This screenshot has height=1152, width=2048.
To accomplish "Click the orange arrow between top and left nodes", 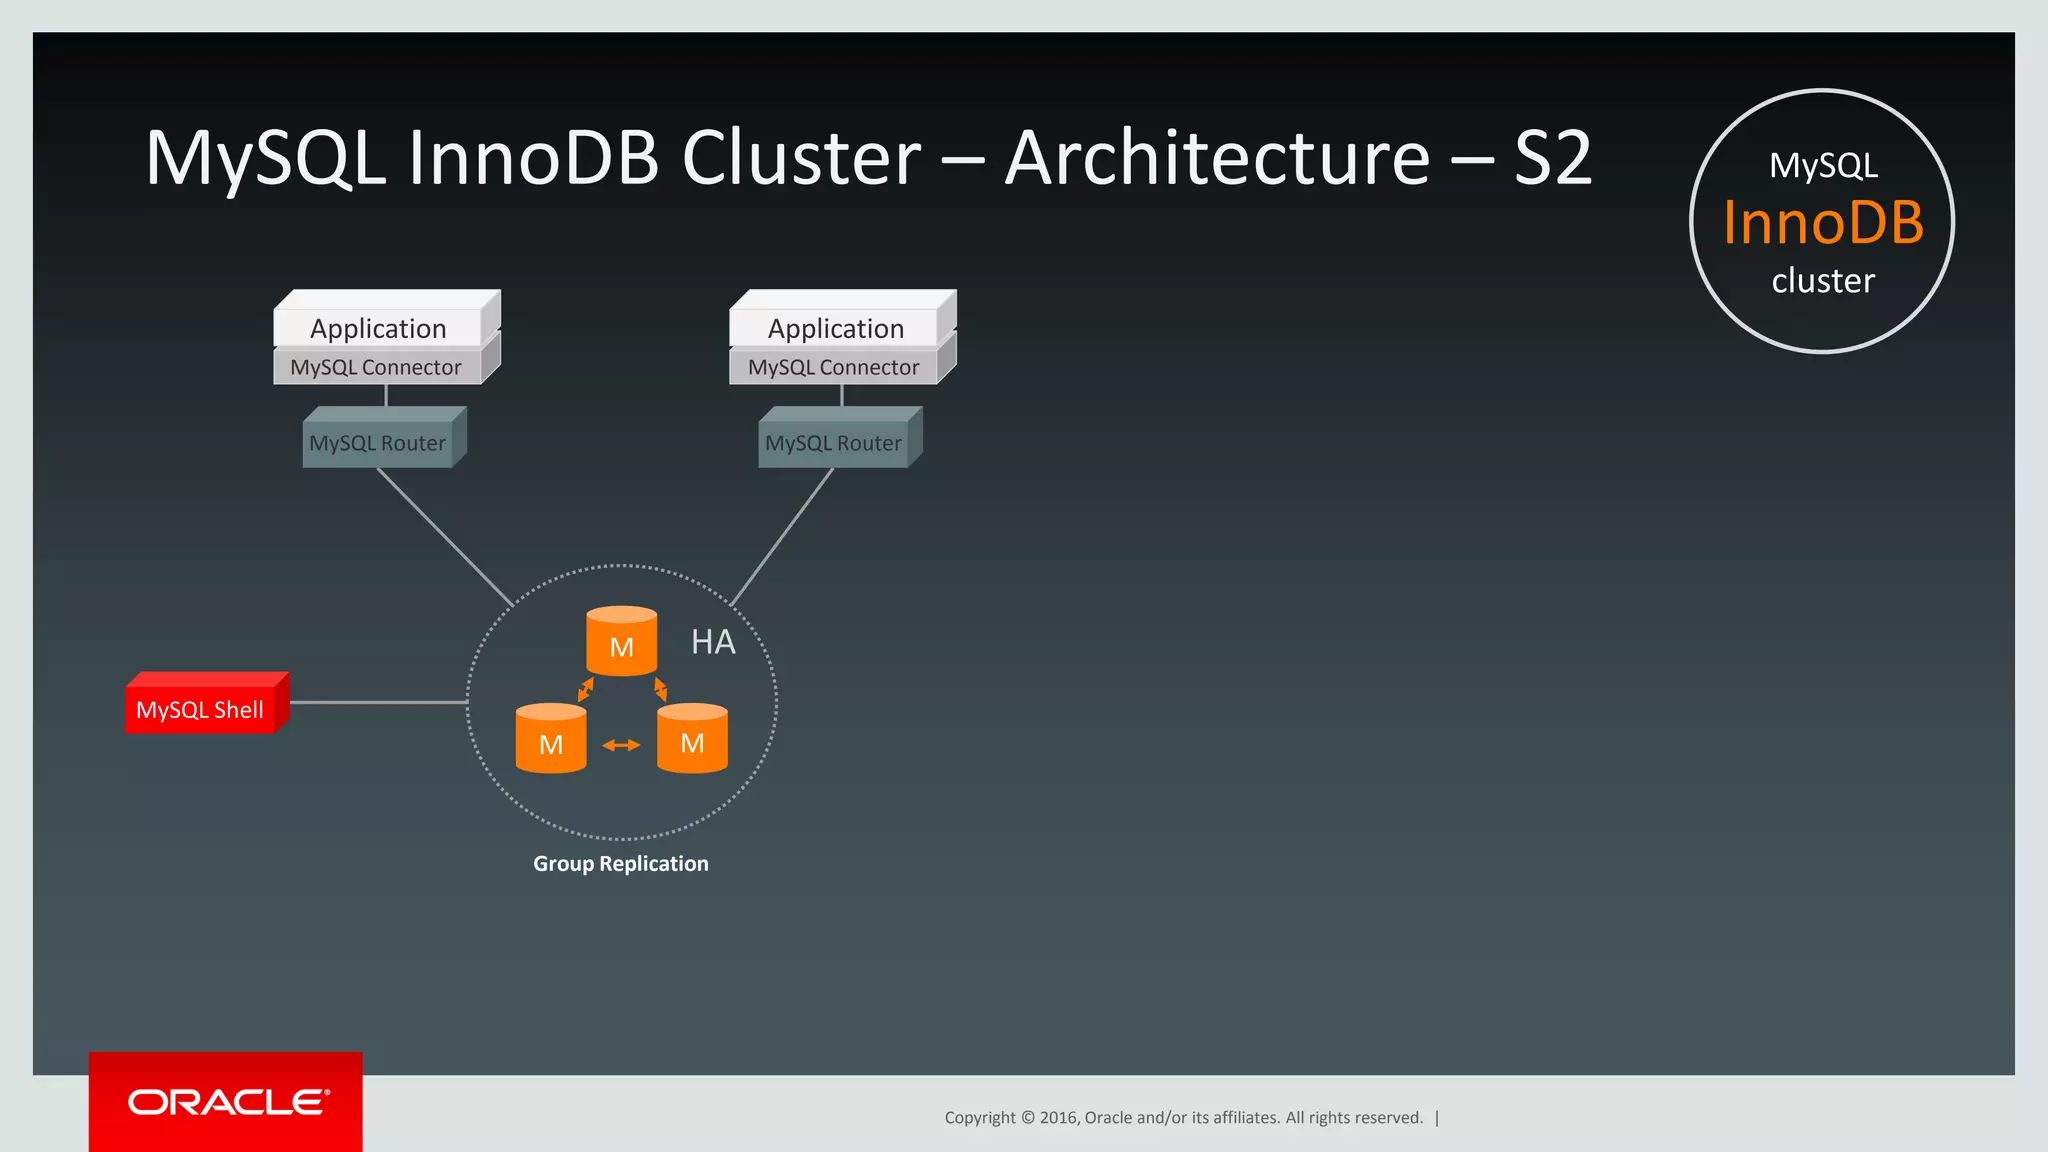I will click(585, 689).
